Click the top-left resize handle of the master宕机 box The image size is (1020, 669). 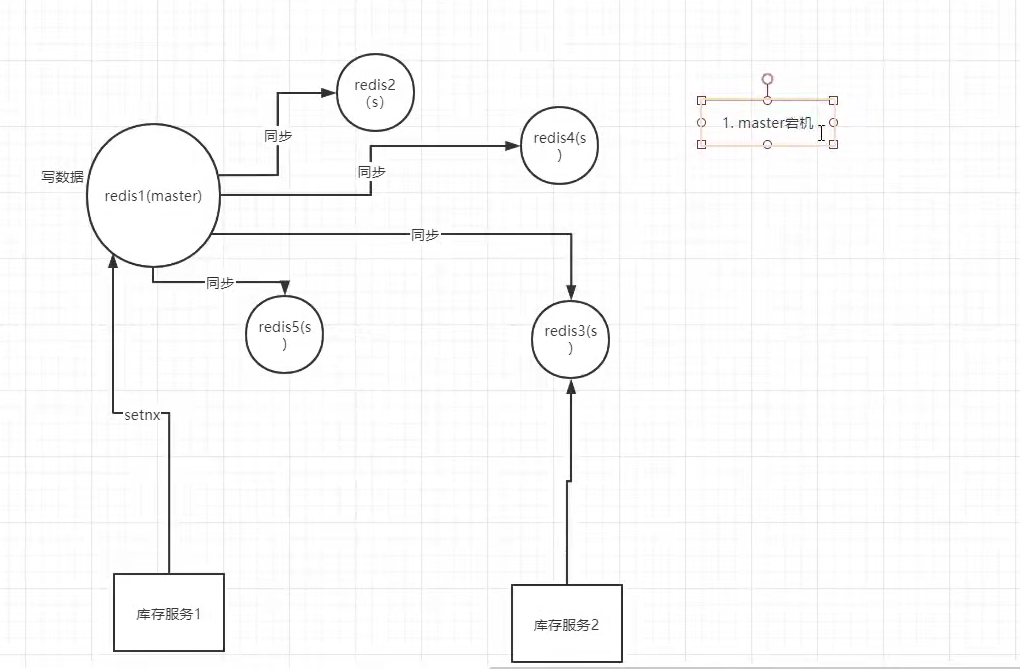click(x=701, y=100)
